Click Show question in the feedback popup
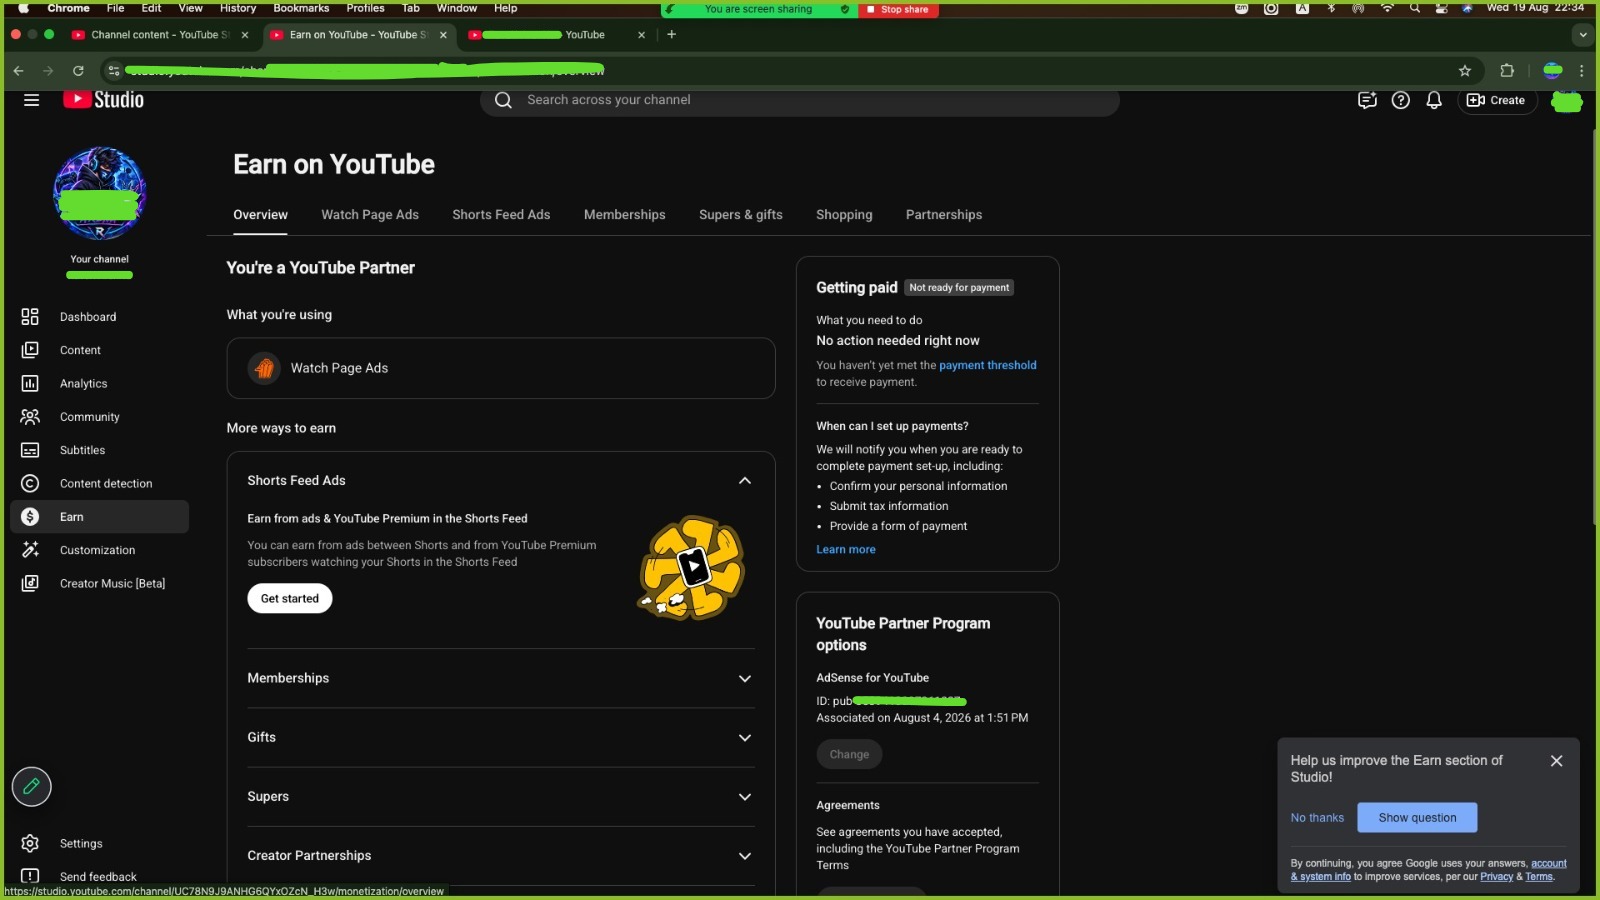 1417,818
